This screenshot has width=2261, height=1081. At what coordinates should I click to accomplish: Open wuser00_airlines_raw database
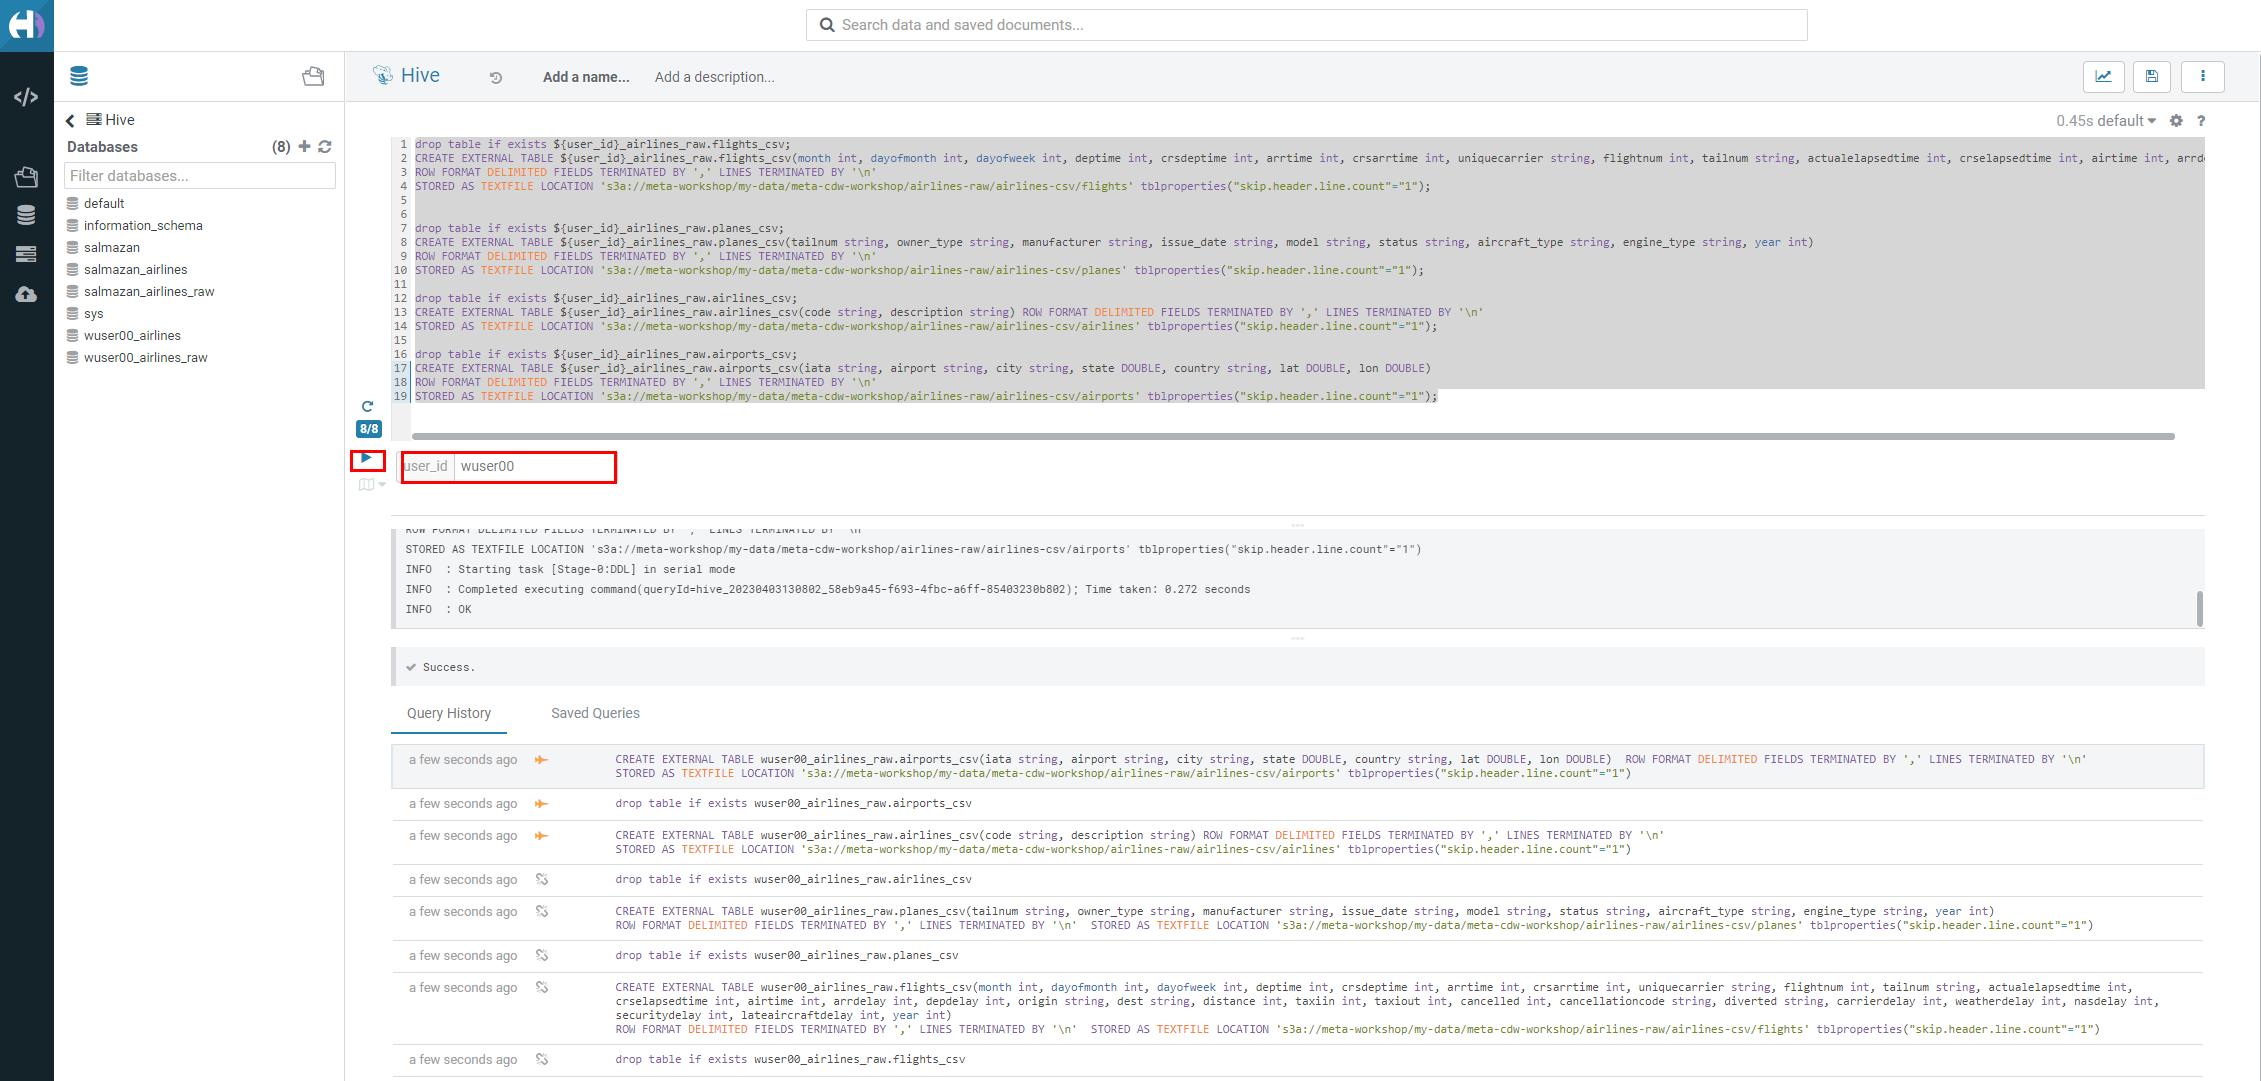pos(146,358)
